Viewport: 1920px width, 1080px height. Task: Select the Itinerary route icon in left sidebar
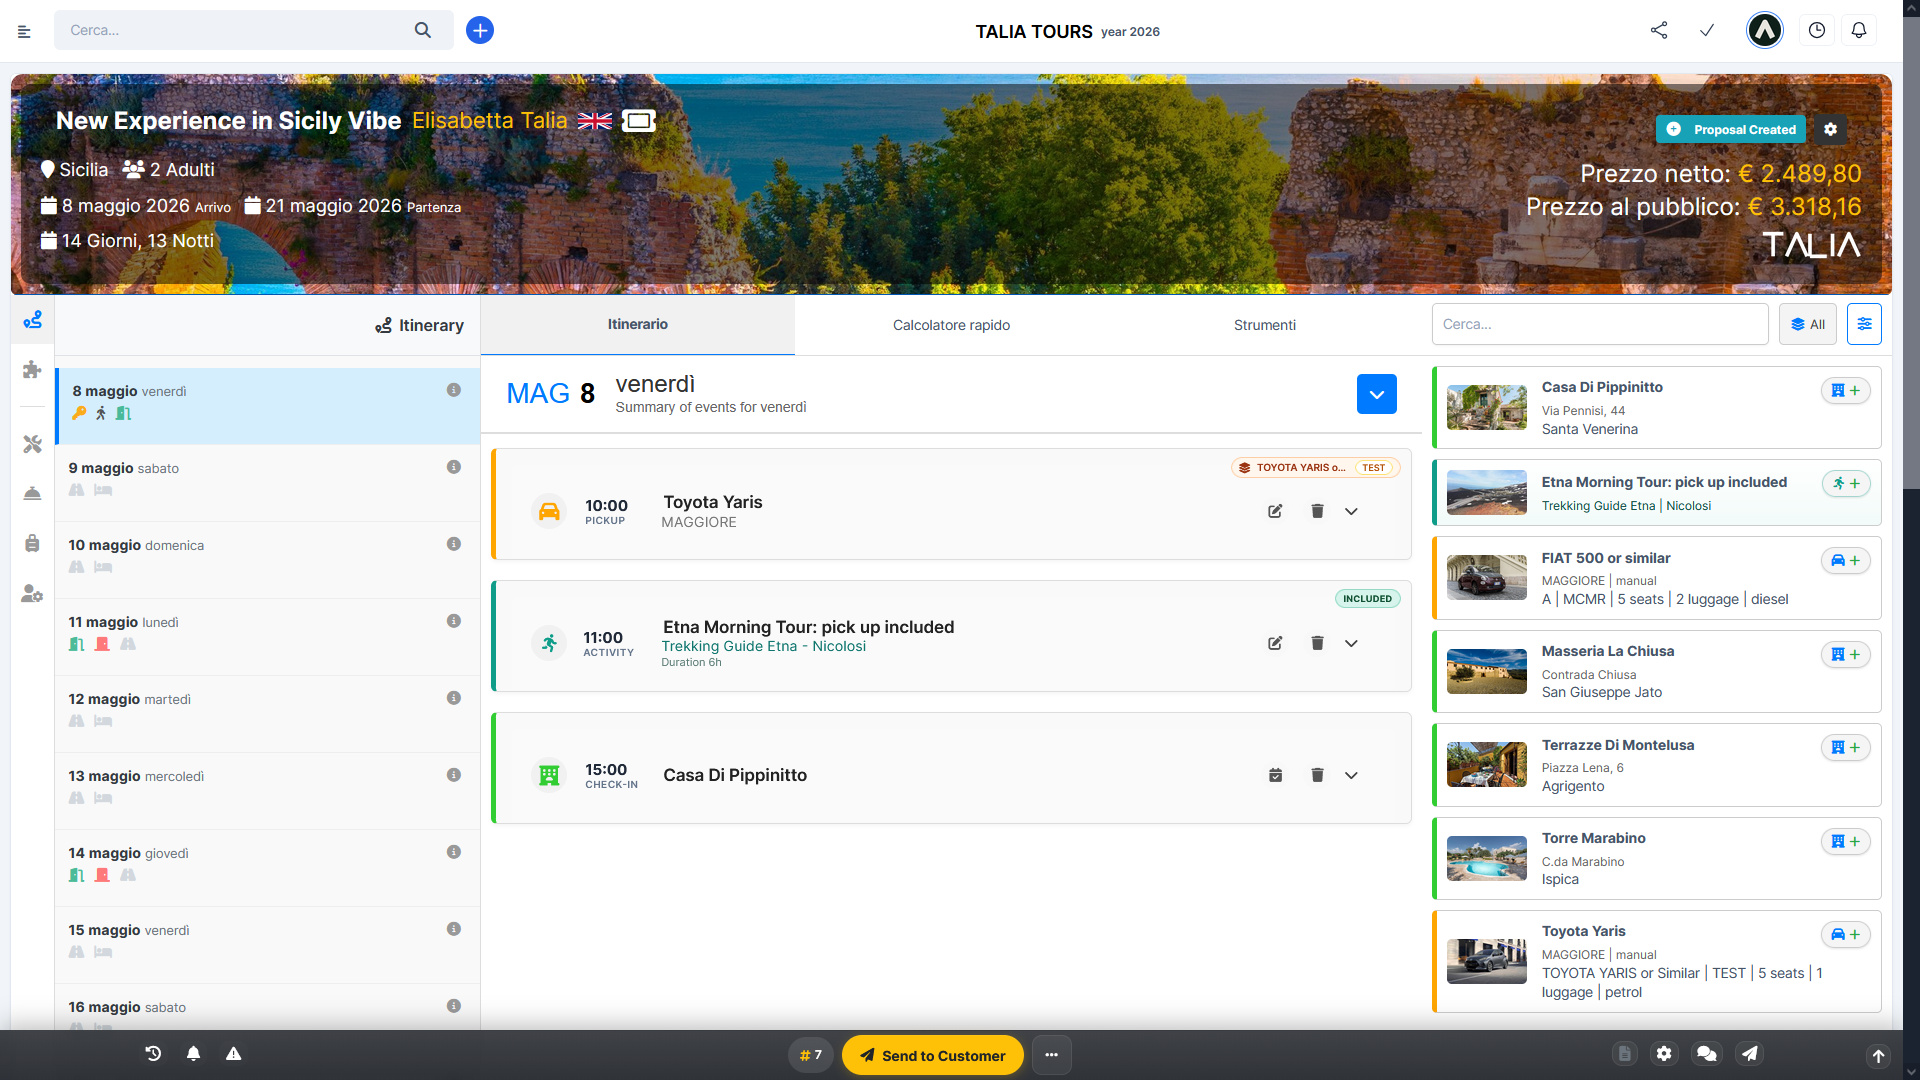pos(32,320)
